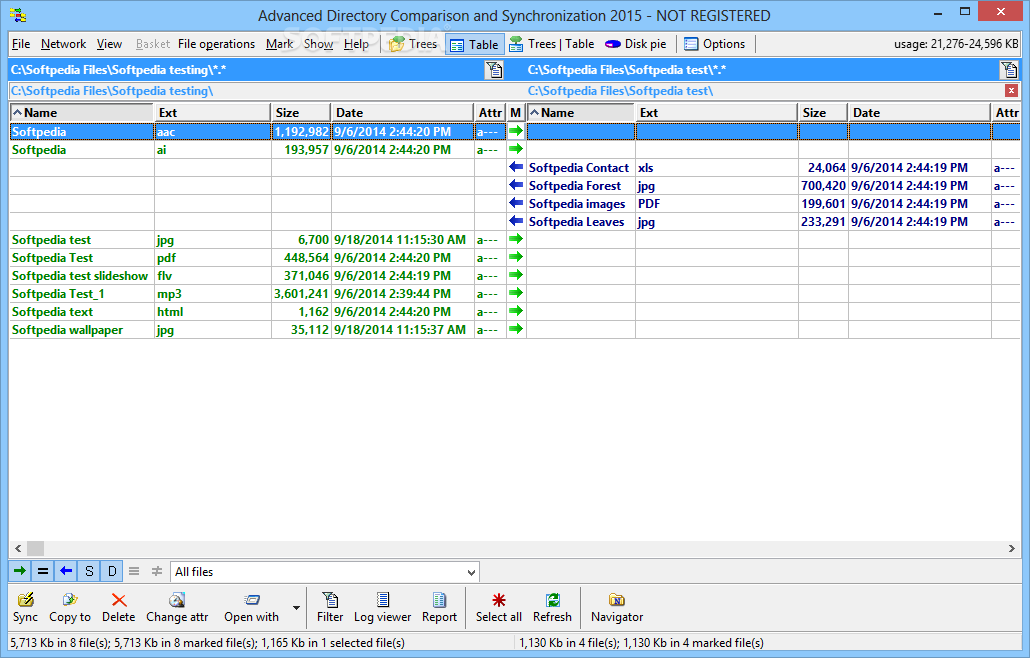This screenshot has height=658, width=1030.
Task: Expand the Open with dropdown arrow
Action: pyautogui.click(x=296, y=607)
